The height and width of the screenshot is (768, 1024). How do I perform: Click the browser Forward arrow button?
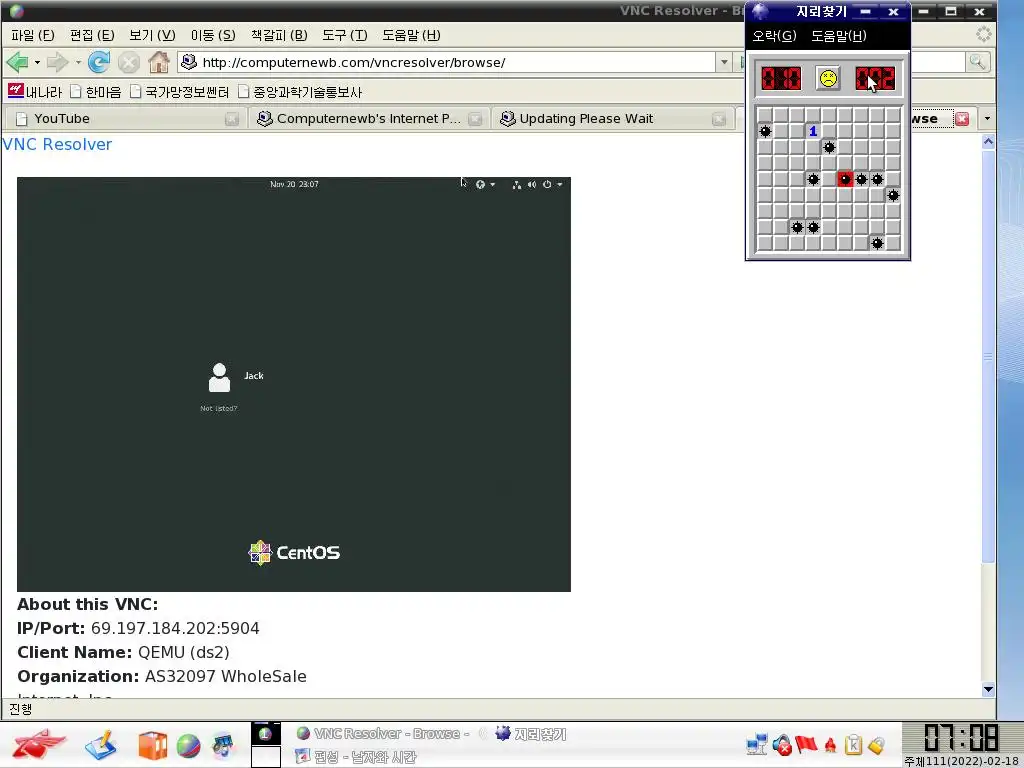pyautogui.click(x=57, y=63)
